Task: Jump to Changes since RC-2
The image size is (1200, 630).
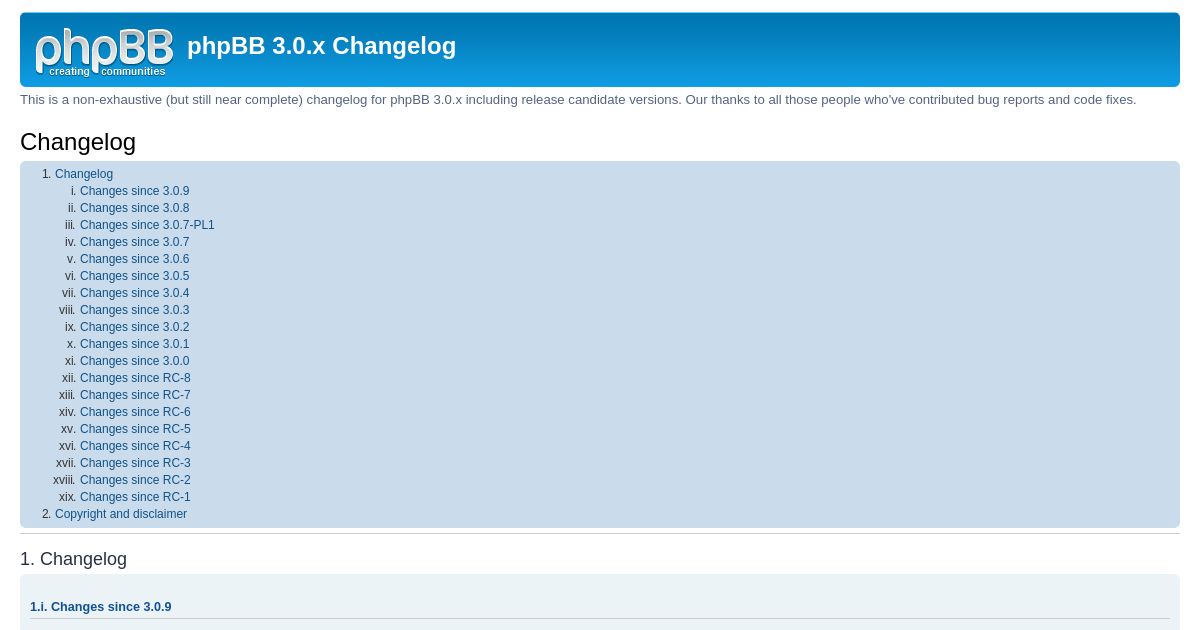Action: [x=135, y=480]
